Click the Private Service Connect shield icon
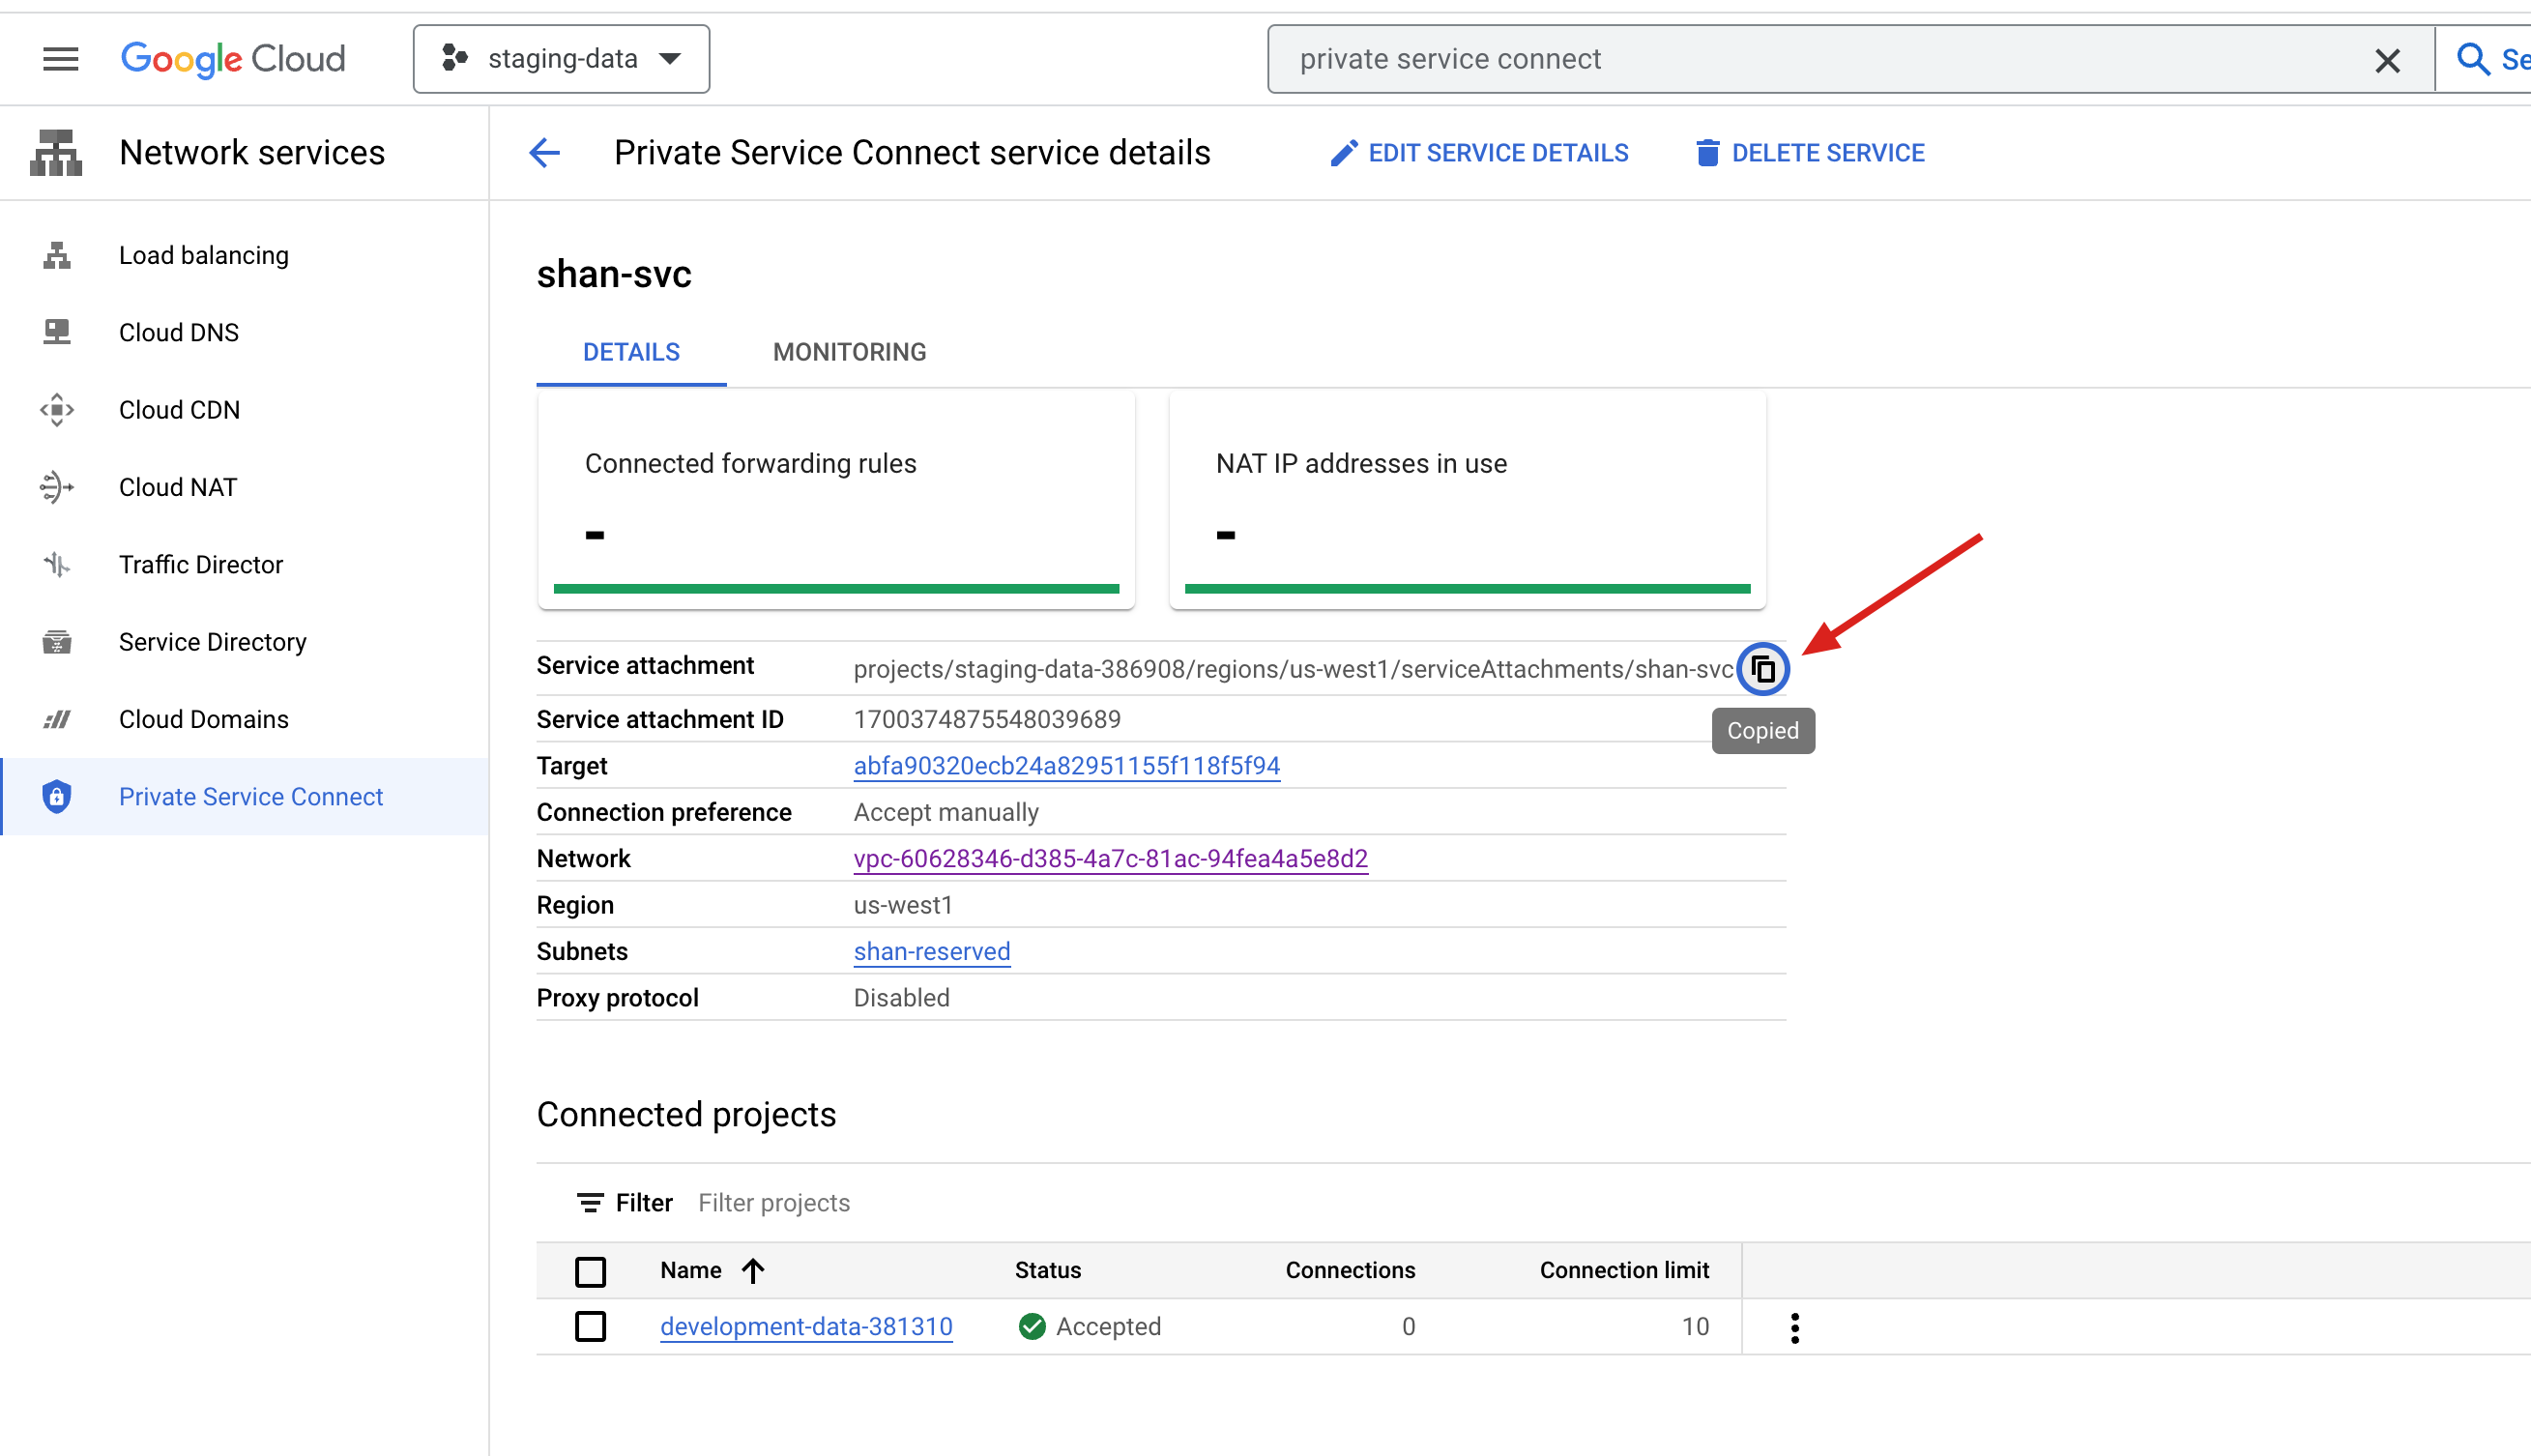2531x1456 pixels. (57, 797)
